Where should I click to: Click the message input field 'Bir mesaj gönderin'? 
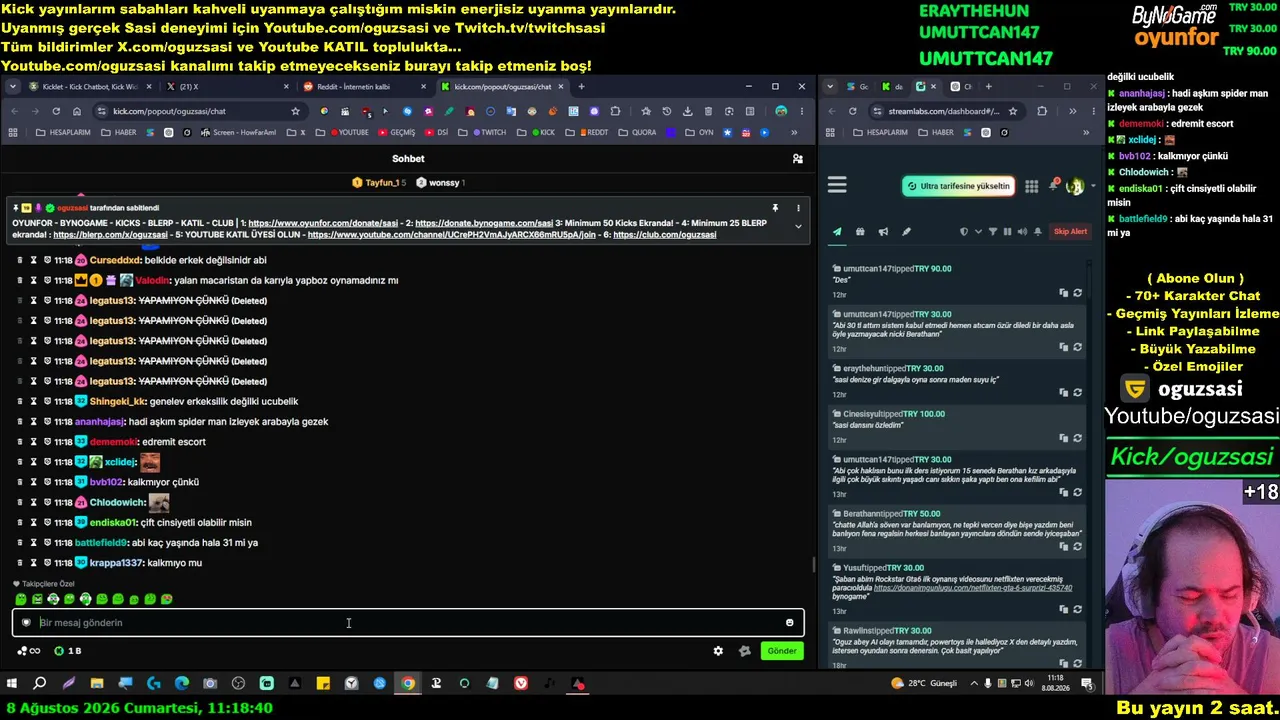[408, 623]
